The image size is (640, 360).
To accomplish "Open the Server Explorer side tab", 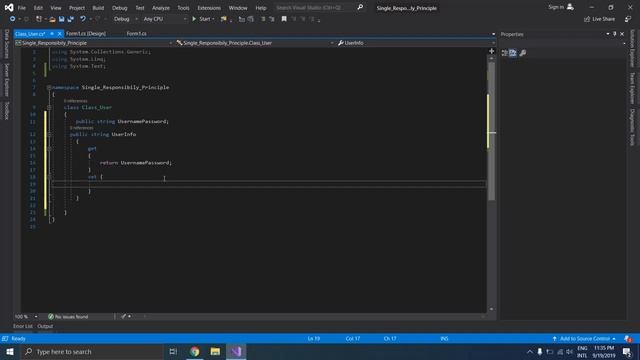I will click(x=7, y=80).
